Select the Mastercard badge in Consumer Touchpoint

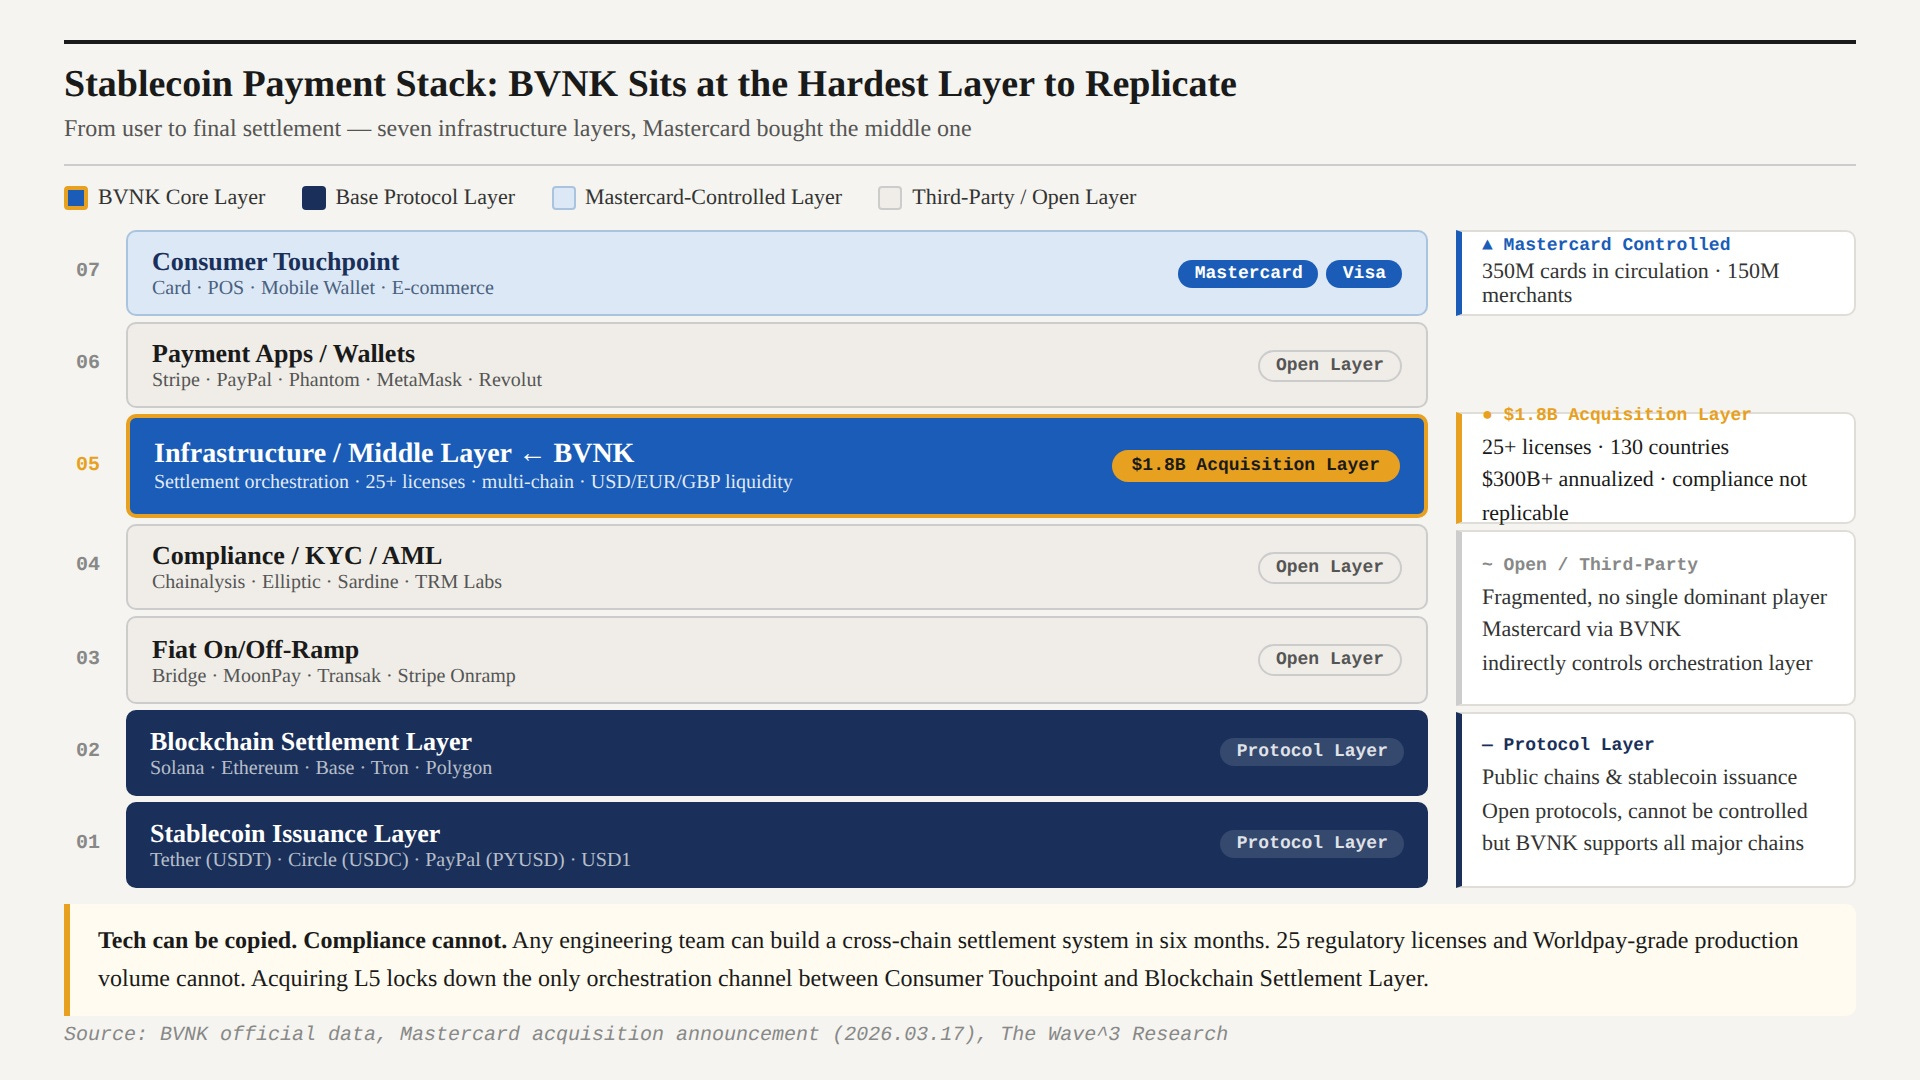click(x=1248, y=273)
